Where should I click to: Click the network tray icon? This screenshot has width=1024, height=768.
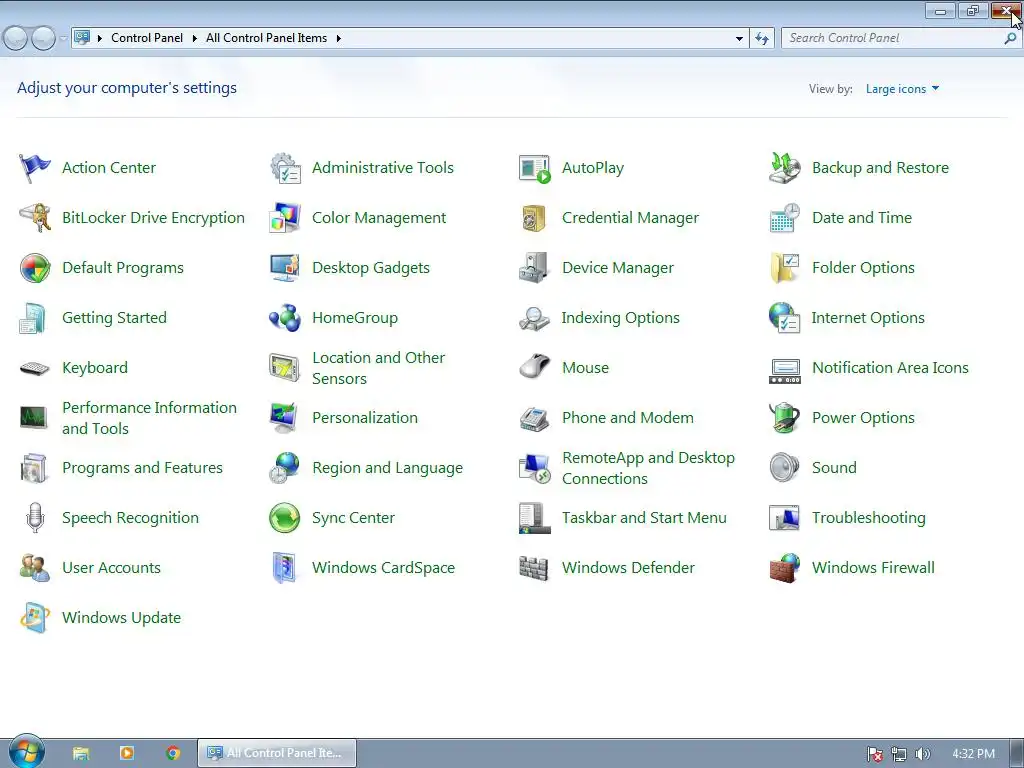(899, 754)
